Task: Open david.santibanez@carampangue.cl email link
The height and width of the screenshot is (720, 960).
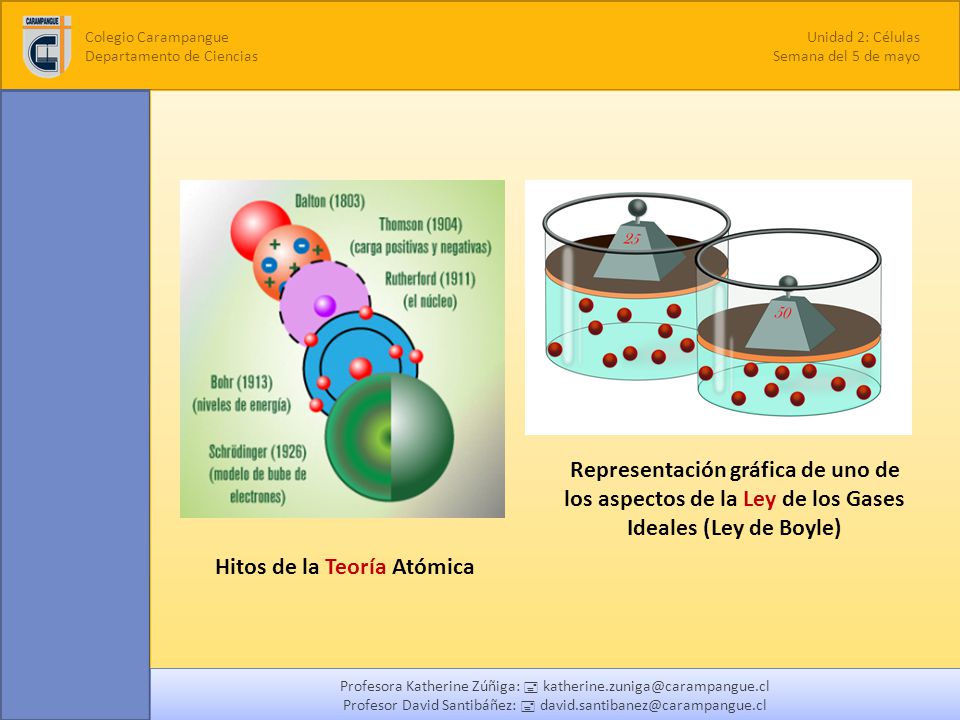Action: pyautogui.click(x=653, y=705)
